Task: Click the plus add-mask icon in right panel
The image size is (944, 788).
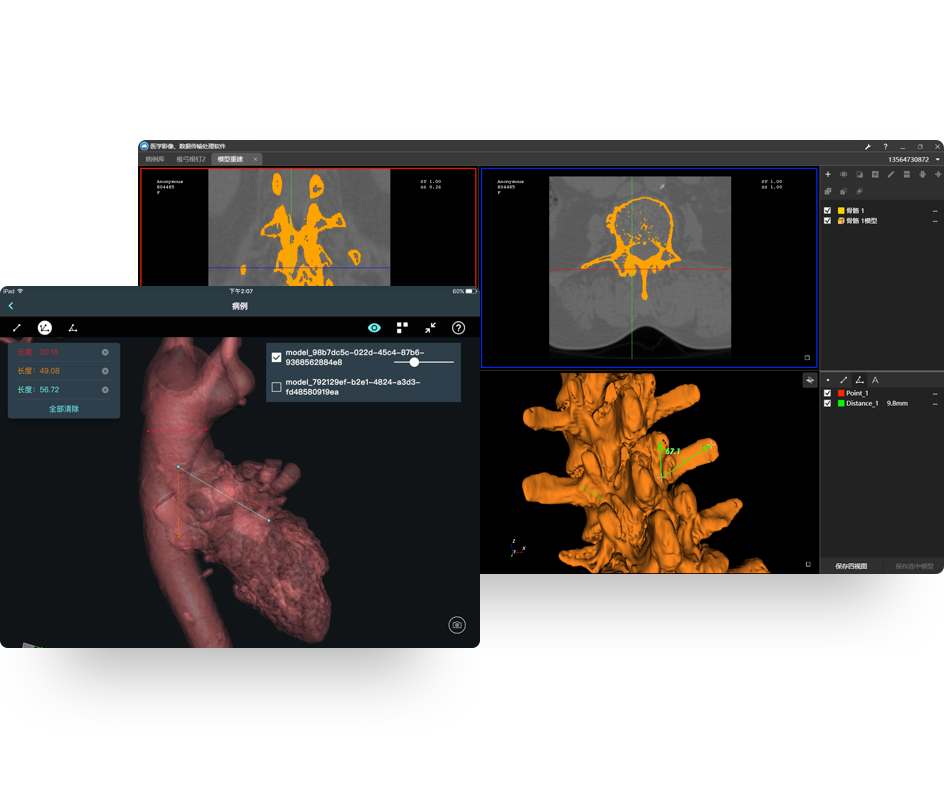Action: 827,175
